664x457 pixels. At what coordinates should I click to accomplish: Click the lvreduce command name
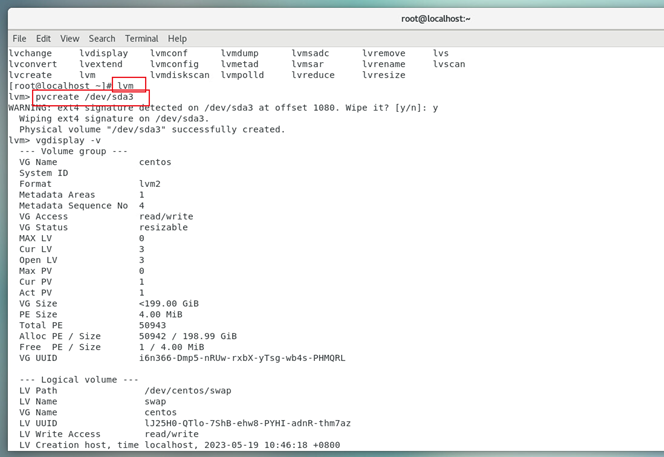pos(313,75)
